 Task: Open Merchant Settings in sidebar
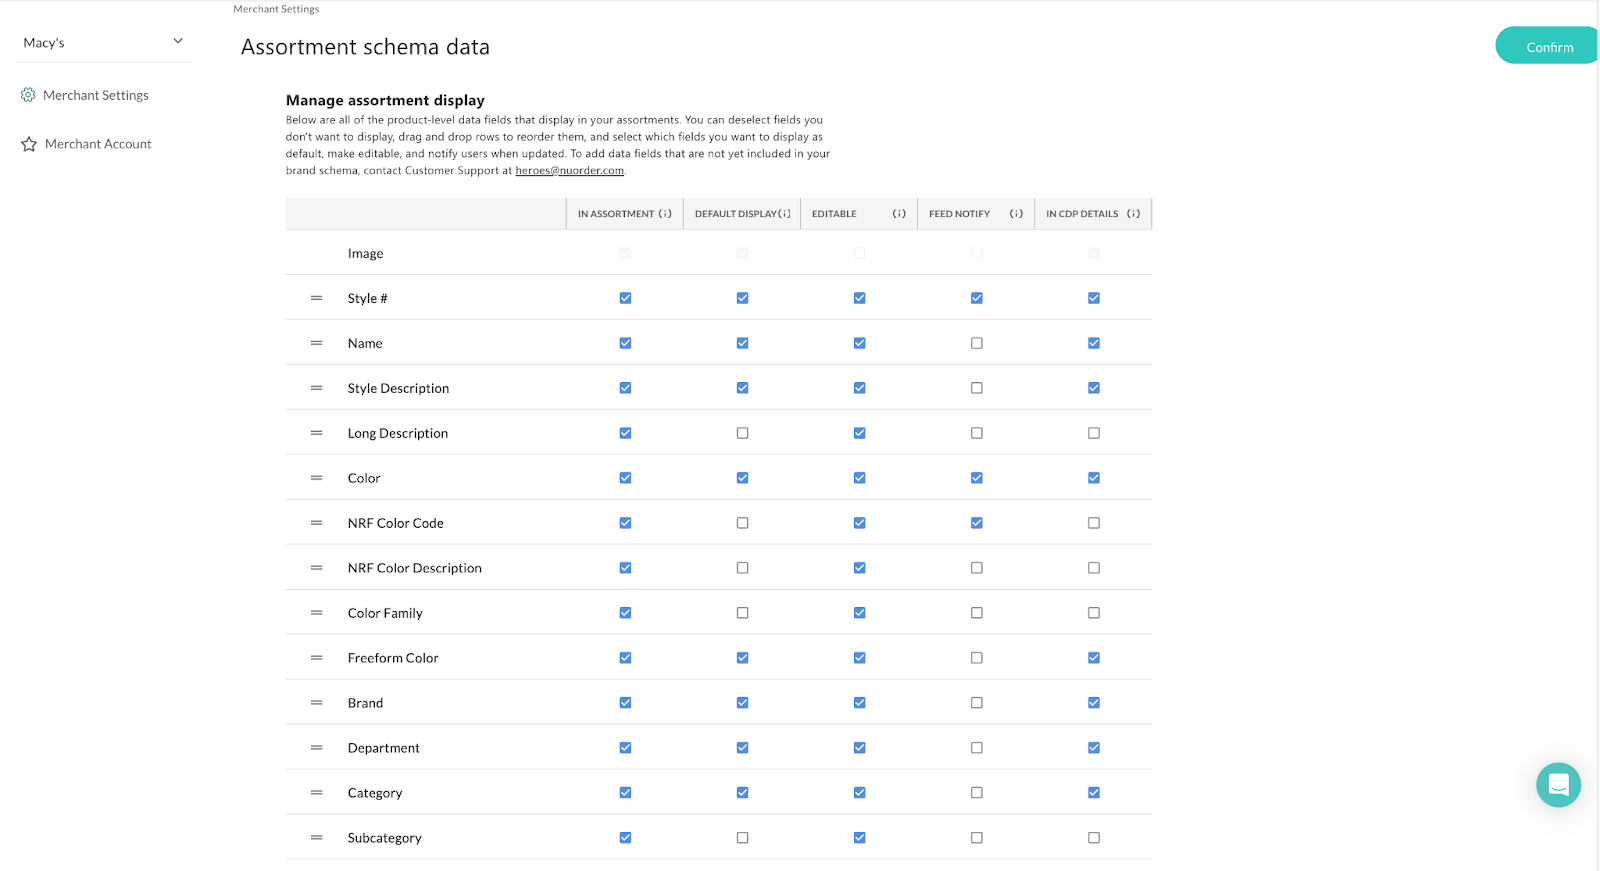click(x=96, y=95)
